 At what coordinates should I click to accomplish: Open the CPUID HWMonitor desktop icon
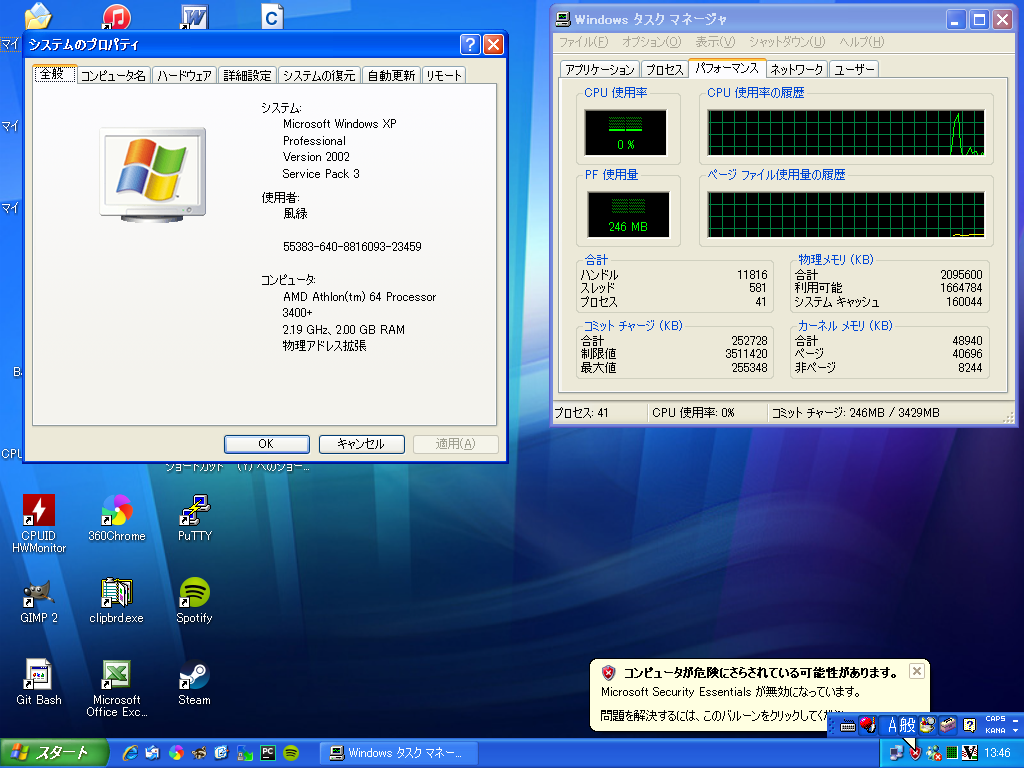(x=39, y=512)
